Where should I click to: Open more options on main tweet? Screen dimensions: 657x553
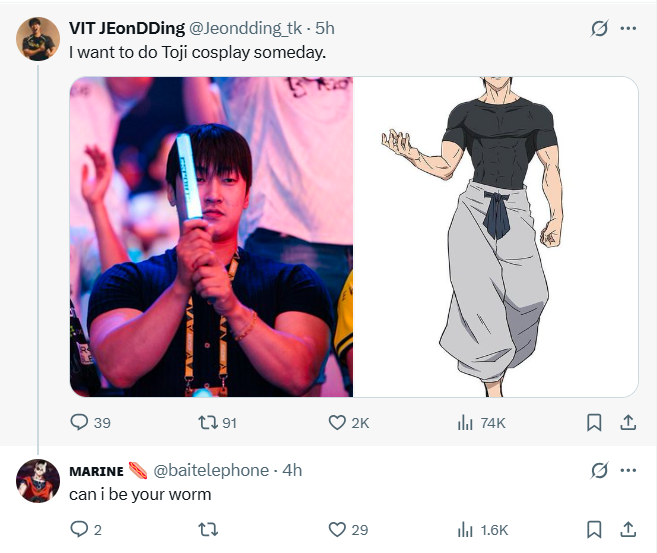pos(628,28)
